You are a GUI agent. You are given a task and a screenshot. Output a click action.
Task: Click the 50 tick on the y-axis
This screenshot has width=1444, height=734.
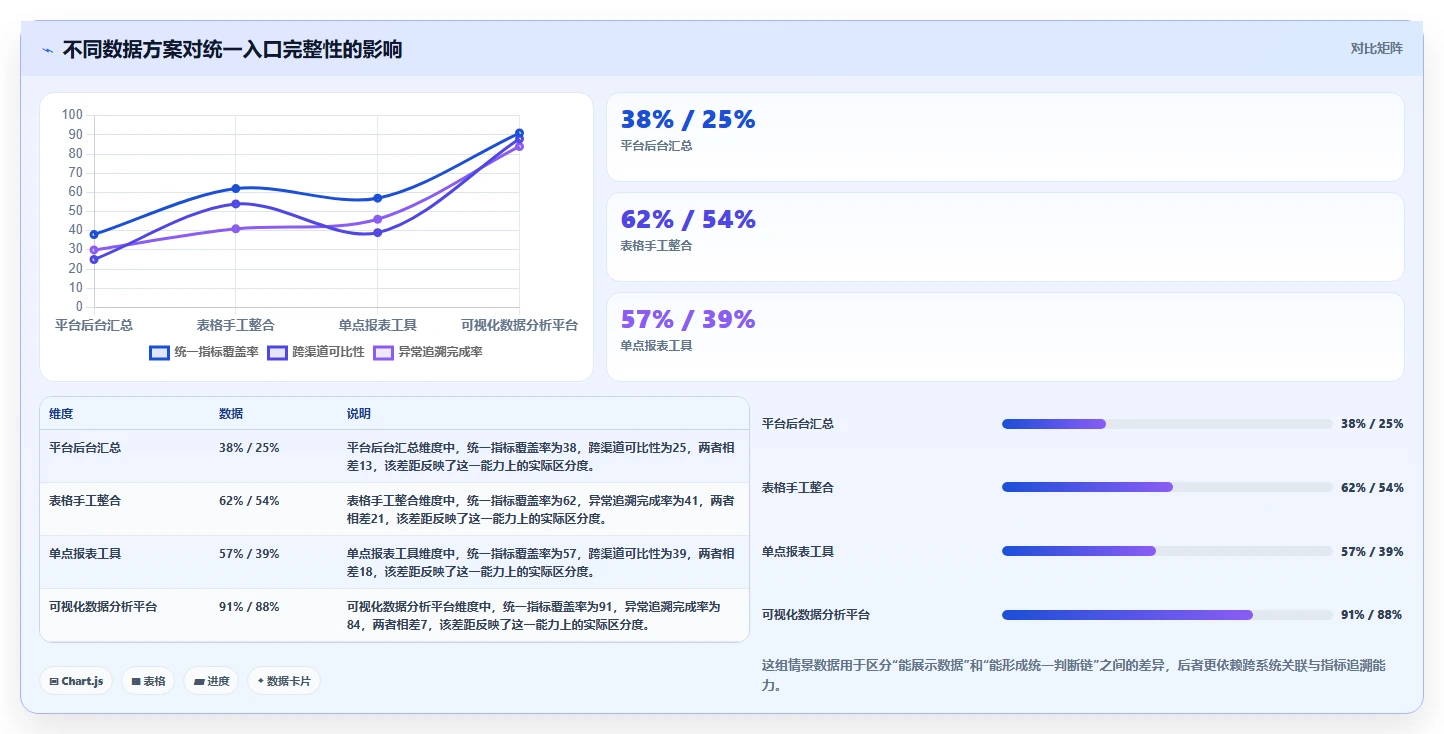tap(76, 211)
